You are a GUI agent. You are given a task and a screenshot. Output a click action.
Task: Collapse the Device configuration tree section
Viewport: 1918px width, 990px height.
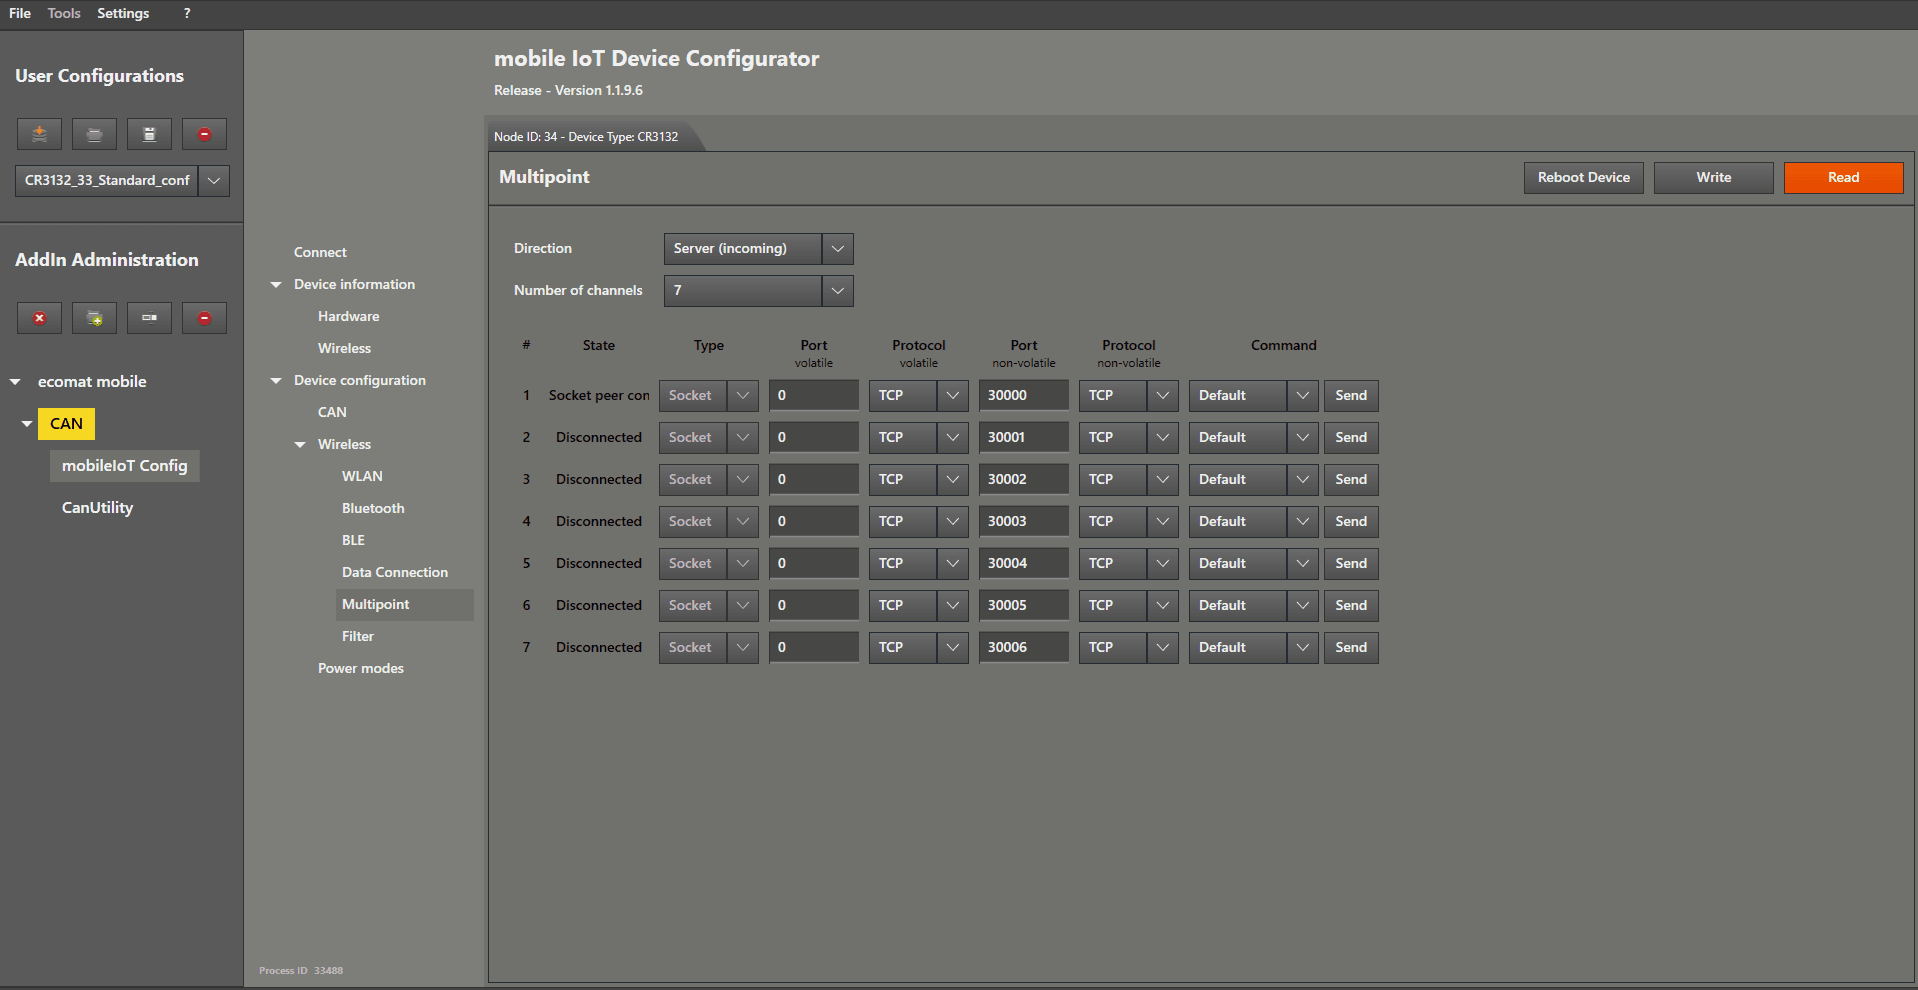(276, 381)
